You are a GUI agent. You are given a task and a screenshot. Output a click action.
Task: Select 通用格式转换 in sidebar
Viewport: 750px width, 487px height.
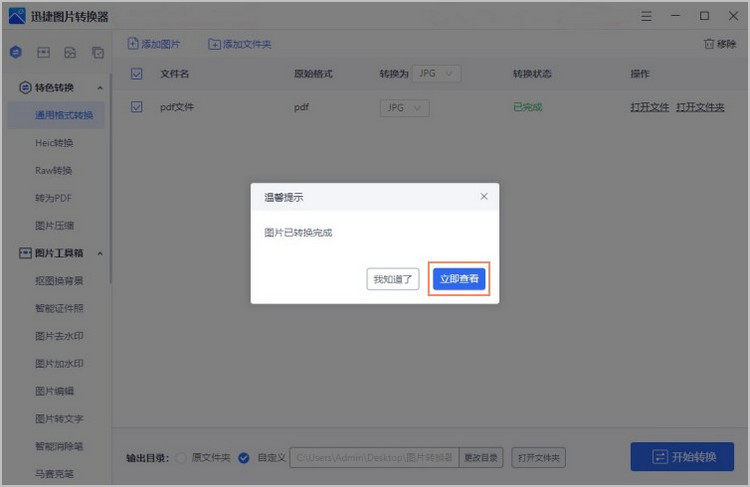click(x=56, y=115)
